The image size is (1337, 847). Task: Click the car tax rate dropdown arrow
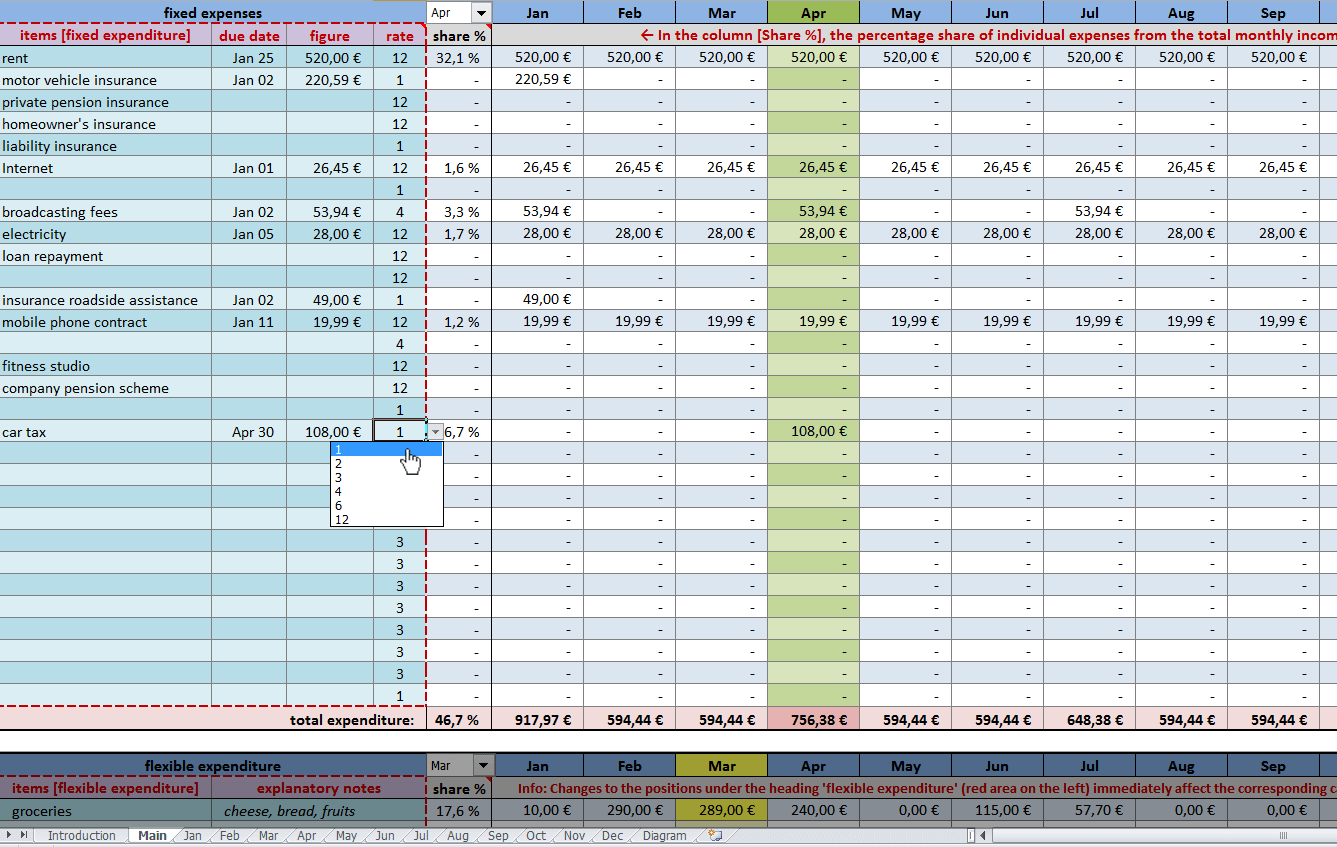pos(435,432)
